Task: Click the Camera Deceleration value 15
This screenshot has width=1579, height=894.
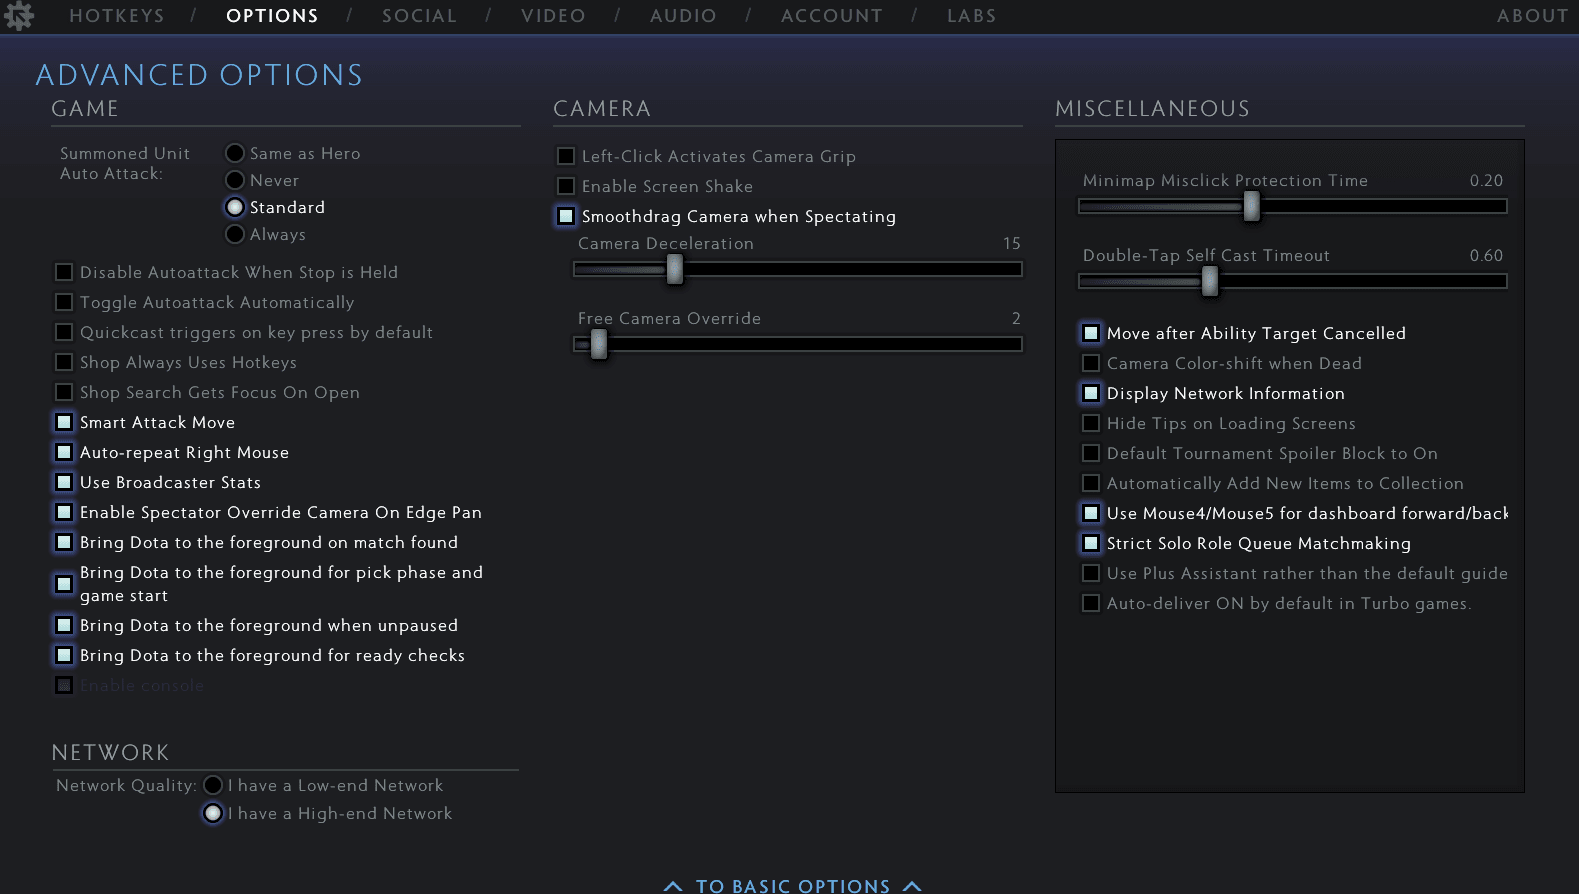Action: [1011, 243]
